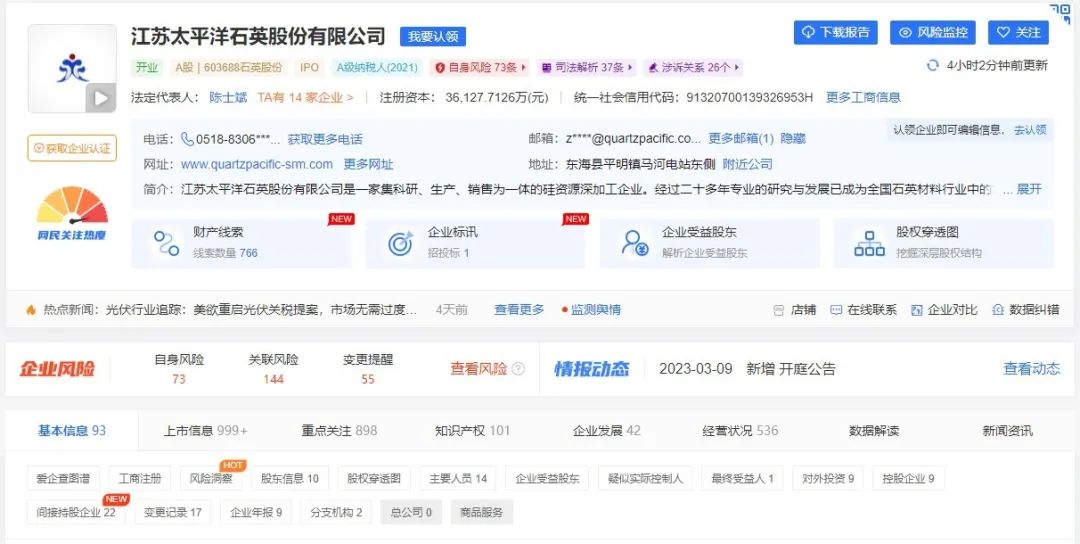Switch to 知识产权 101 tab
This screenshot has width=1080, height=544.
(x=472, y=430)
